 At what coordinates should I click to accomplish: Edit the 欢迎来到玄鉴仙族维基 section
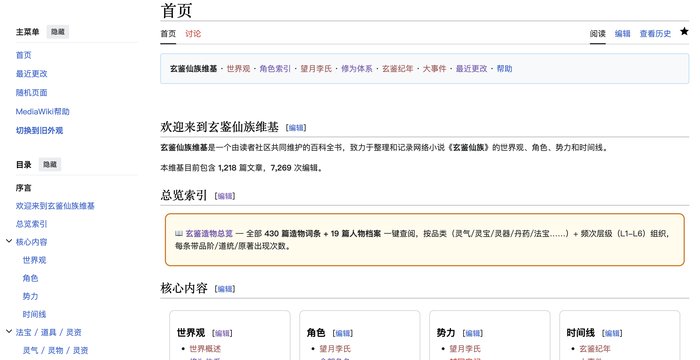click(296, 128)
